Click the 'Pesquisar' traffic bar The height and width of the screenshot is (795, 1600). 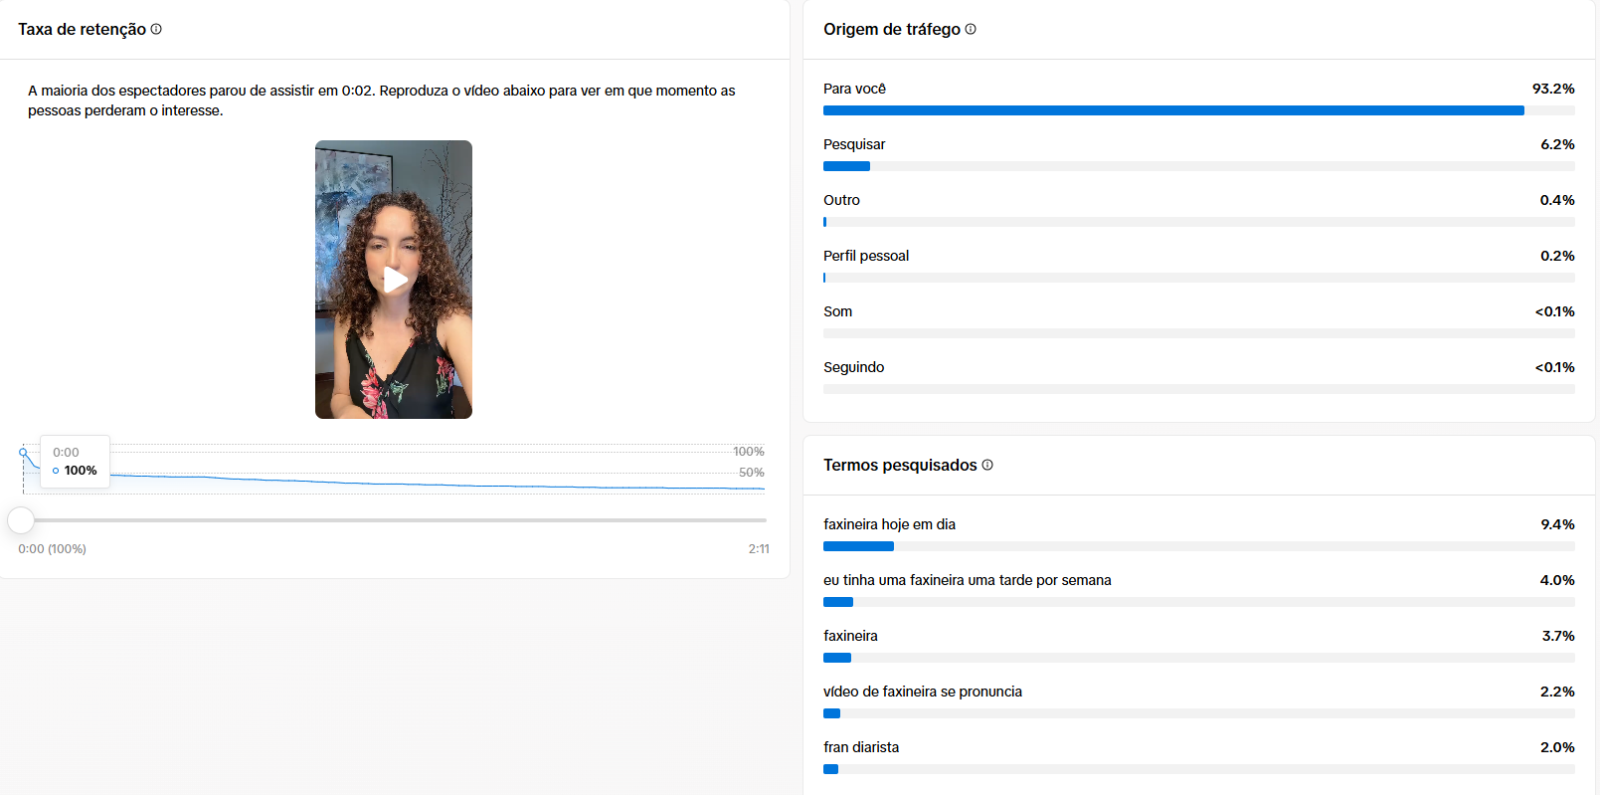click(1199, 167)
